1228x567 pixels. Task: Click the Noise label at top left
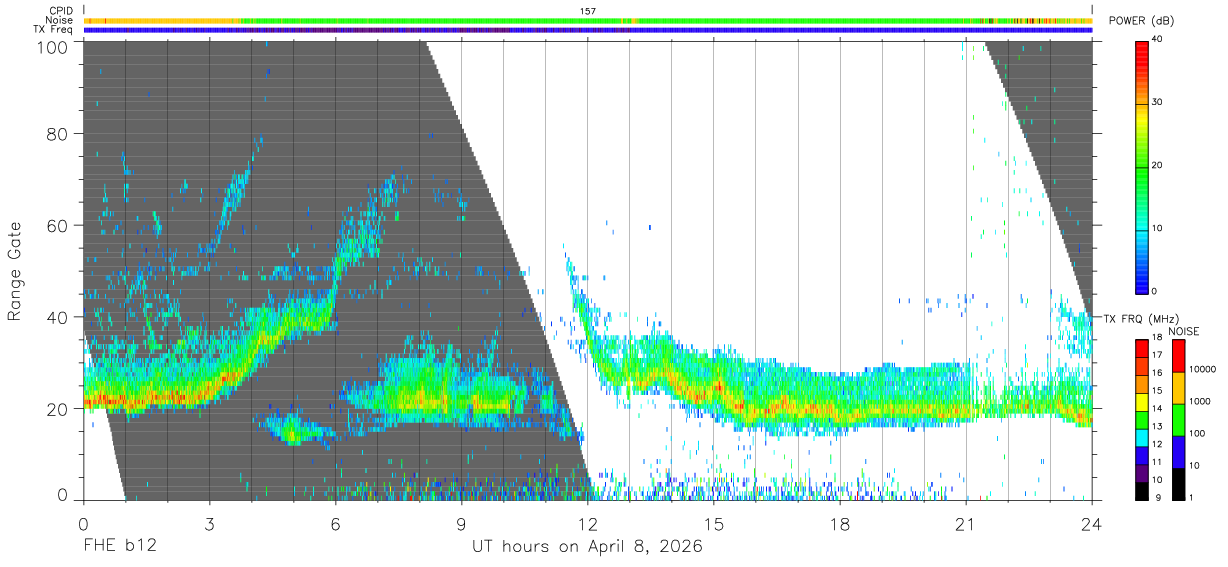59,20
